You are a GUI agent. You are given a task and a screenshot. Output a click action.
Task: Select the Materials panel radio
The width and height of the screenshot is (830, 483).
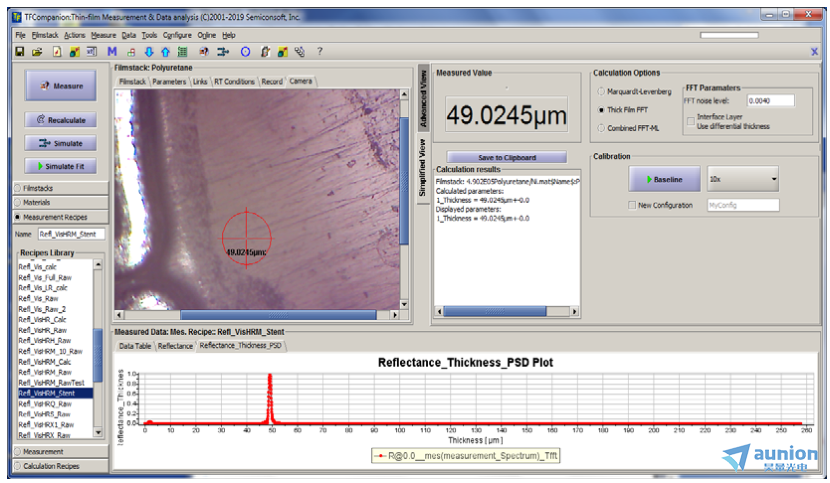coord(18,203)
